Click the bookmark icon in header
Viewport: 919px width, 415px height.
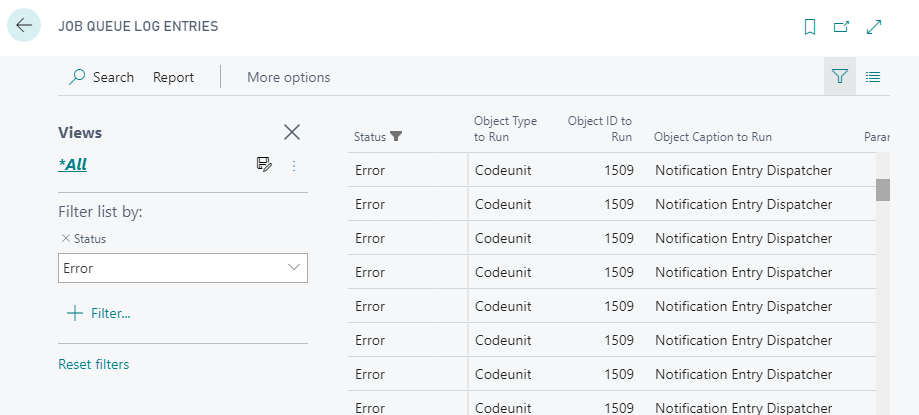coord(810,27)
